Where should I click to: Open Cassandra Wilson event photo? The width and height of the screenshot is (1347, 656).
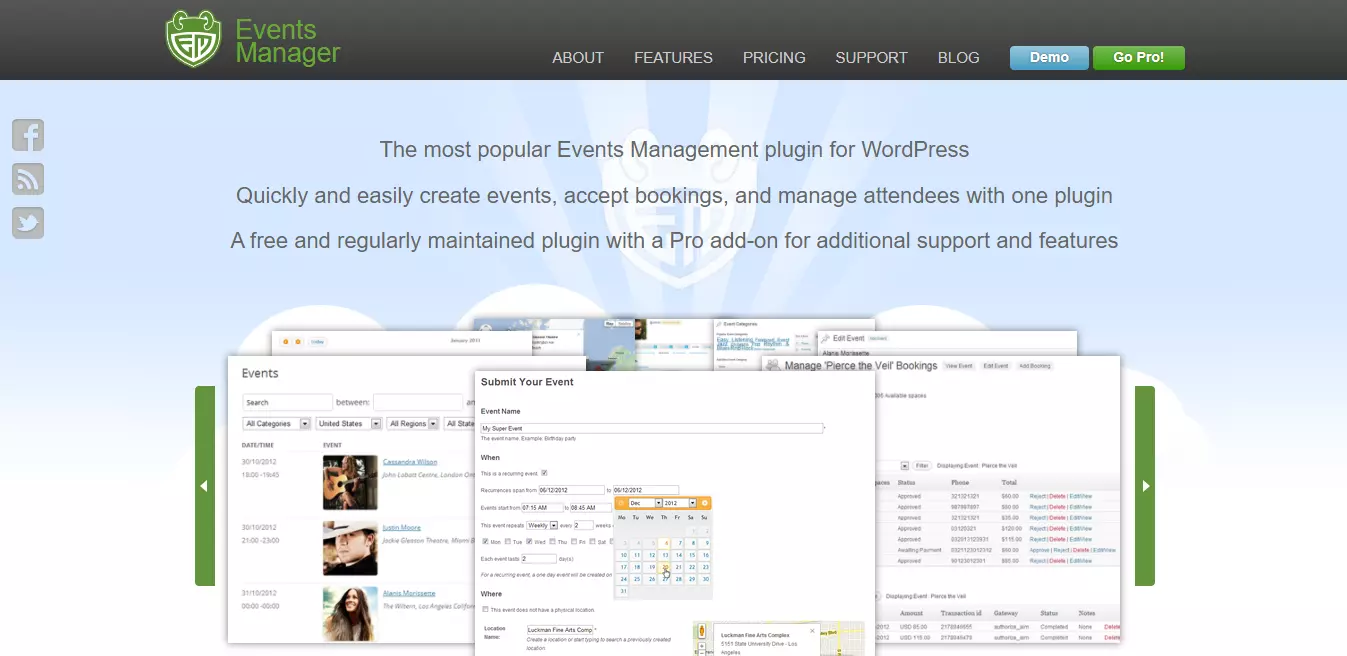(x=350, y=483)
